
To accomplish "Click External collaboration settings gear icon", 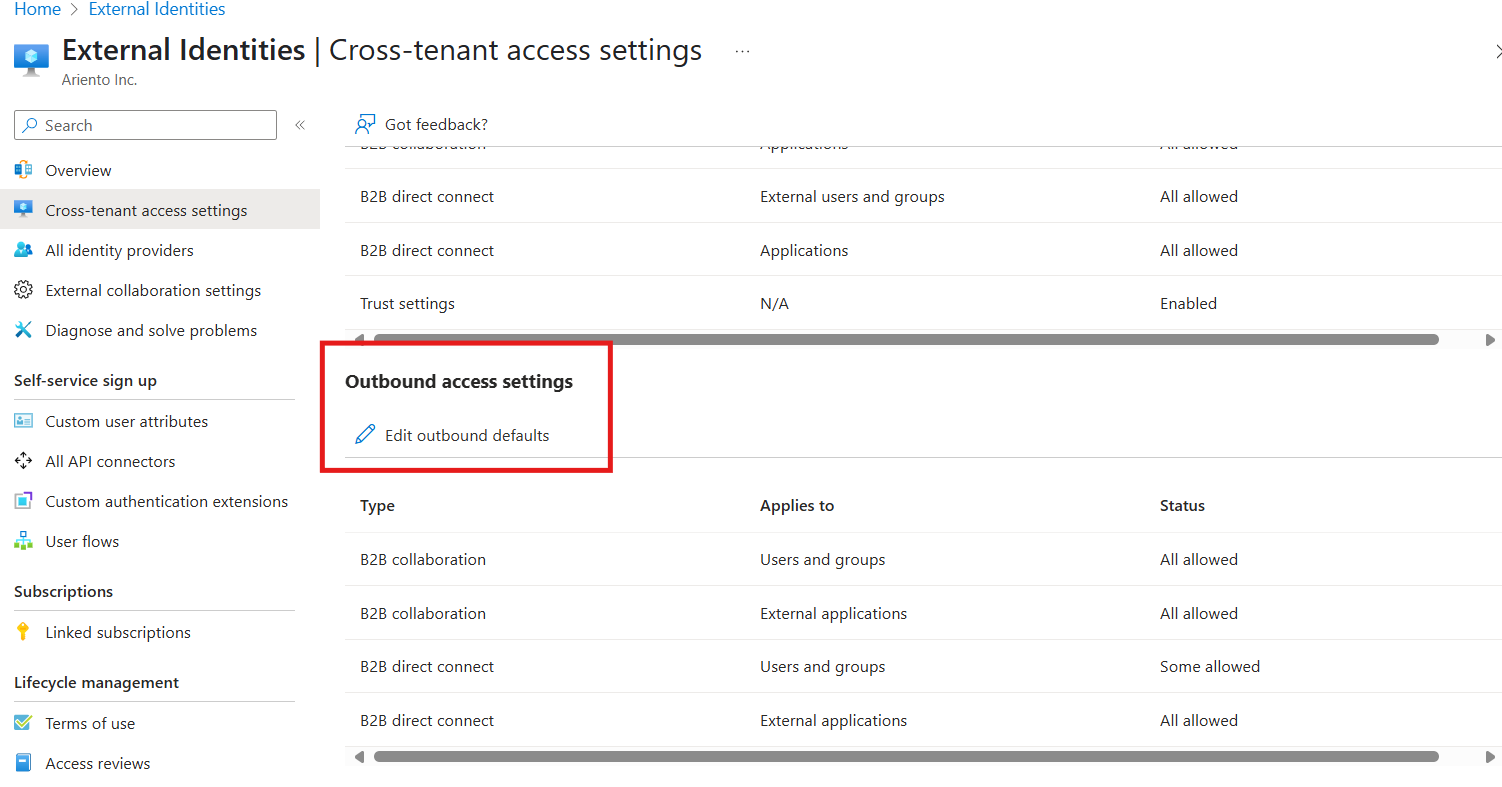I will point(23,290).
